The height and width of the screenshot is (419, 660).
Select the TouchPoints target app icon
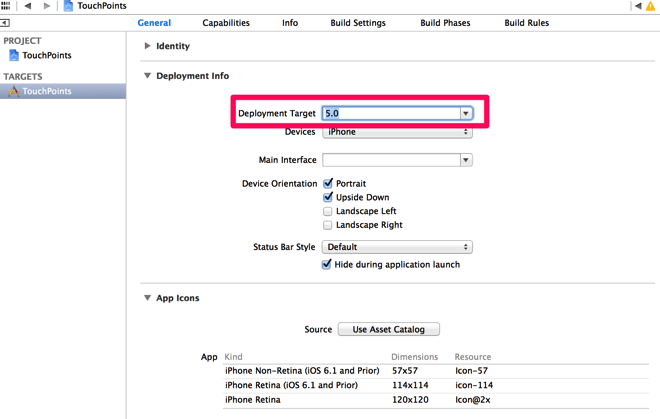coord(14,91)
